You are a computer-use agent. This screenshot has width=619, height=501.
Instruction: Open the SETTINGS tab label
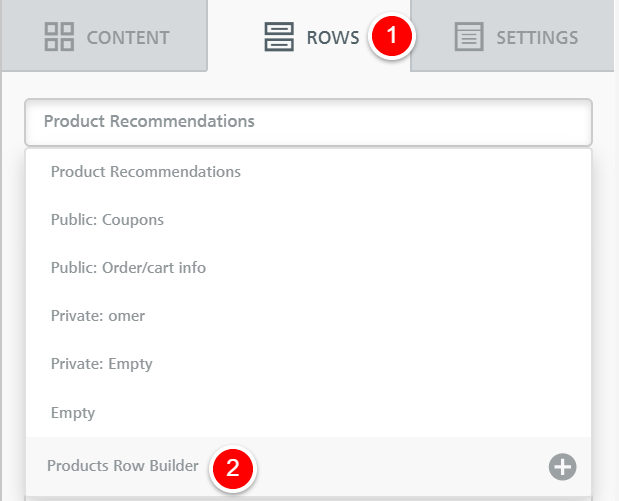[x=537, y=38]
